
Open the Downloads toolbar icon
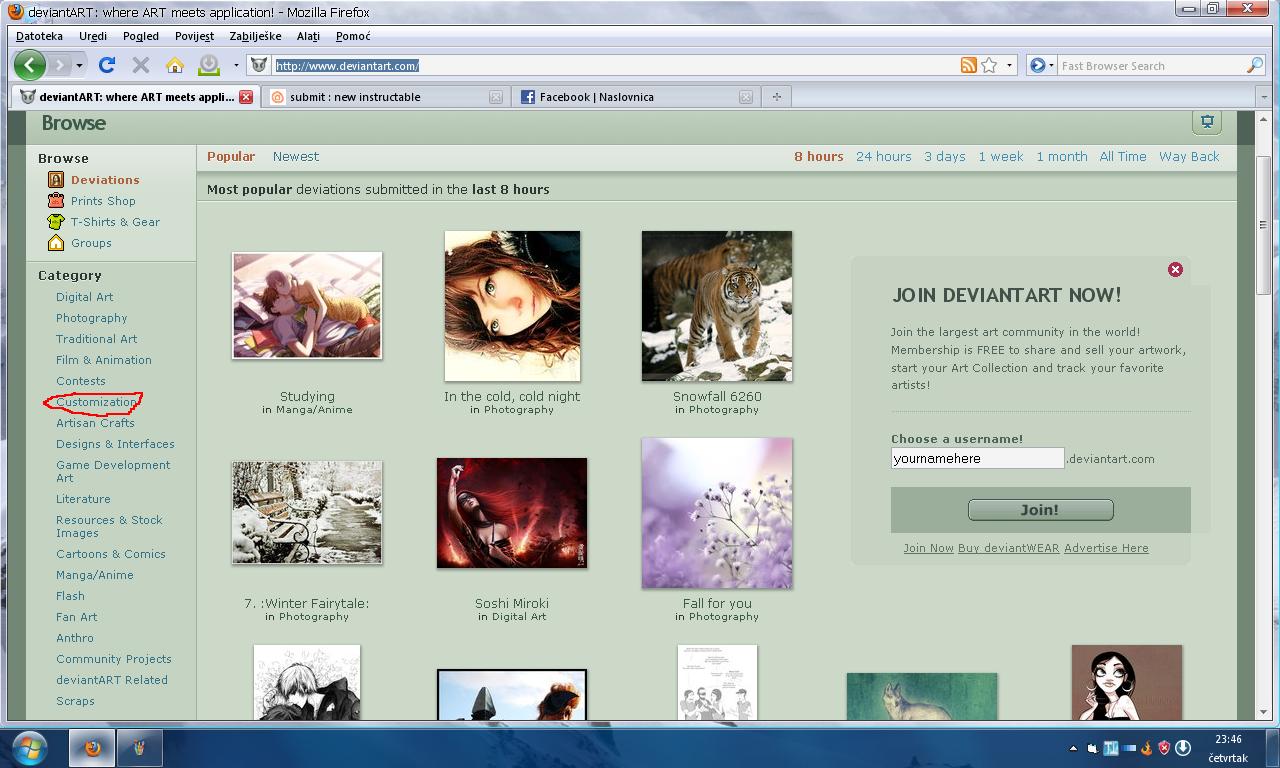209,65
